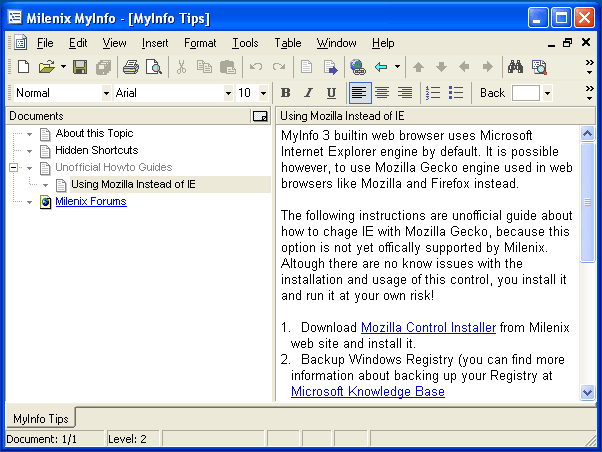The width and height of the screenshot is (602, 452).
Task: Open the Table menu
Action: tap(288, 43)
